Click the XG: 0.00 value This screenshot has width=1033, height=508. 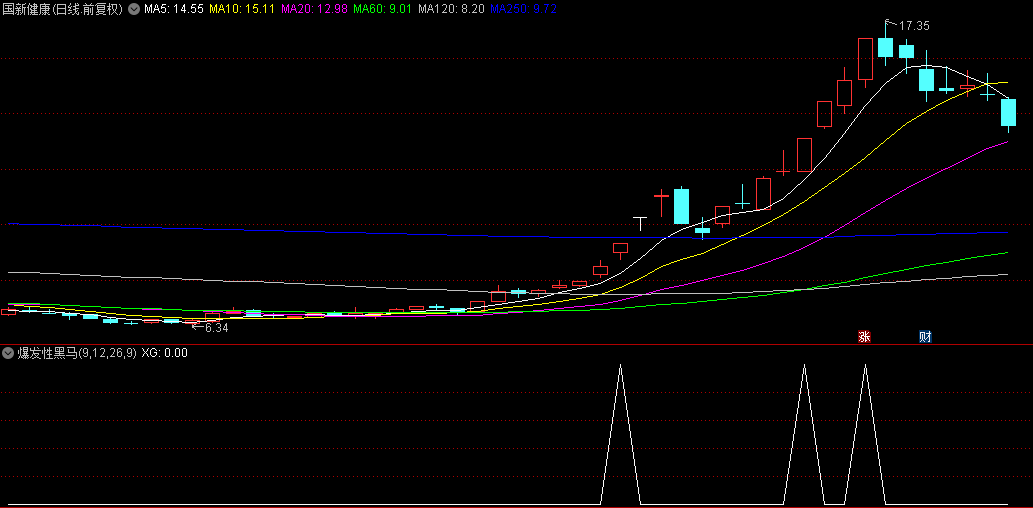(x=165, y=353)
